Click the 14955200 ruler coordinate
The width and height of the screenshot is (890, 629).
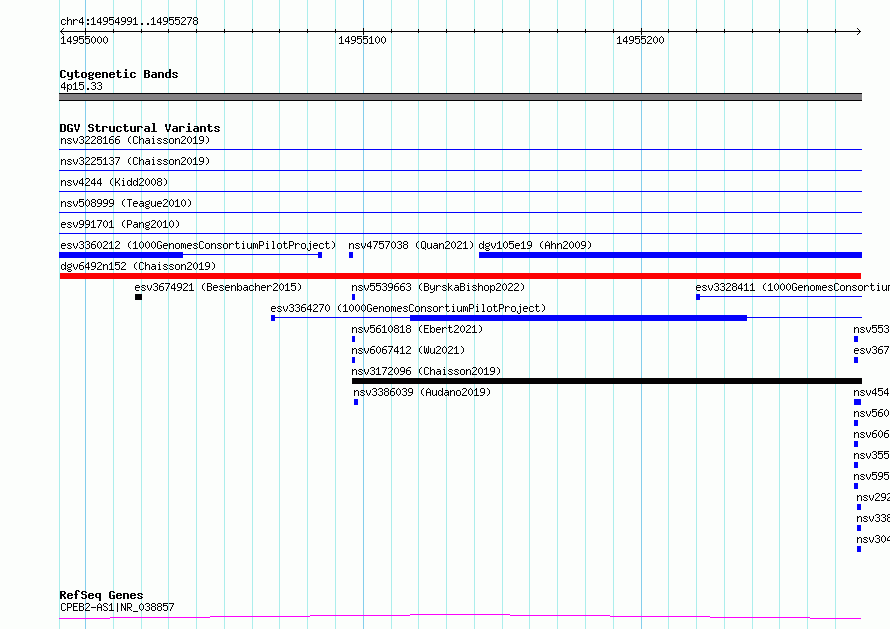coord(640,40)
